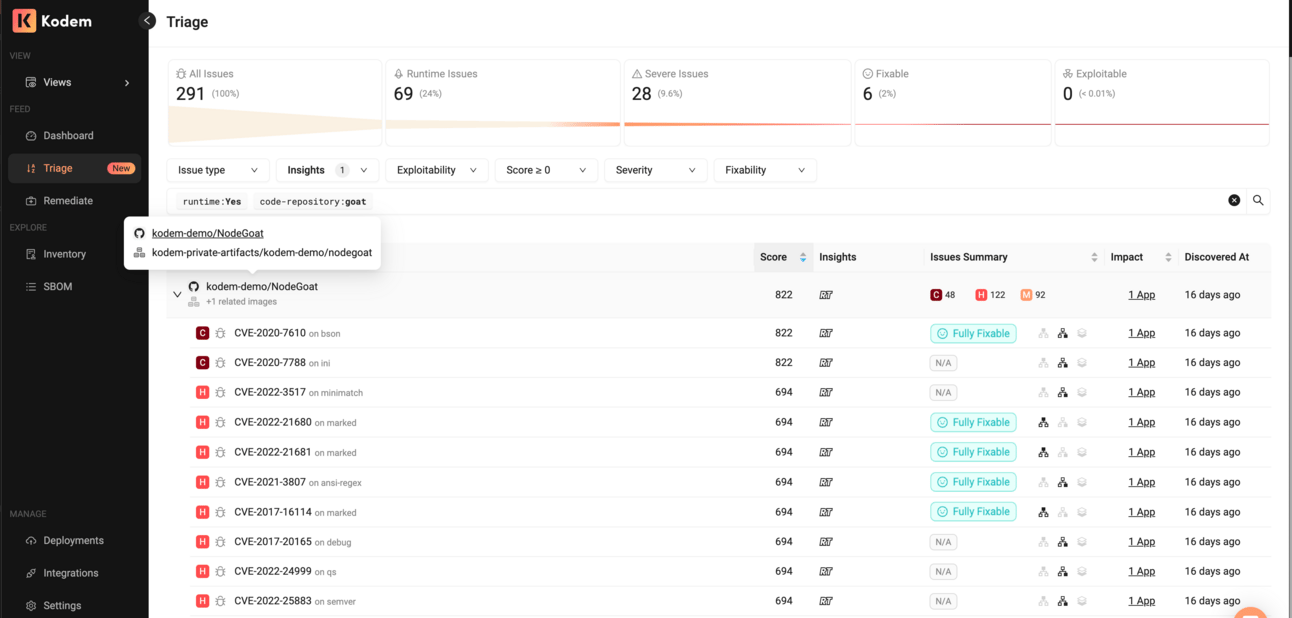This screenshot has width=1292, height=618.
Task: Open the 1 App impact link on CVE-2020-7610
Action: click(x=1141, y=332)
